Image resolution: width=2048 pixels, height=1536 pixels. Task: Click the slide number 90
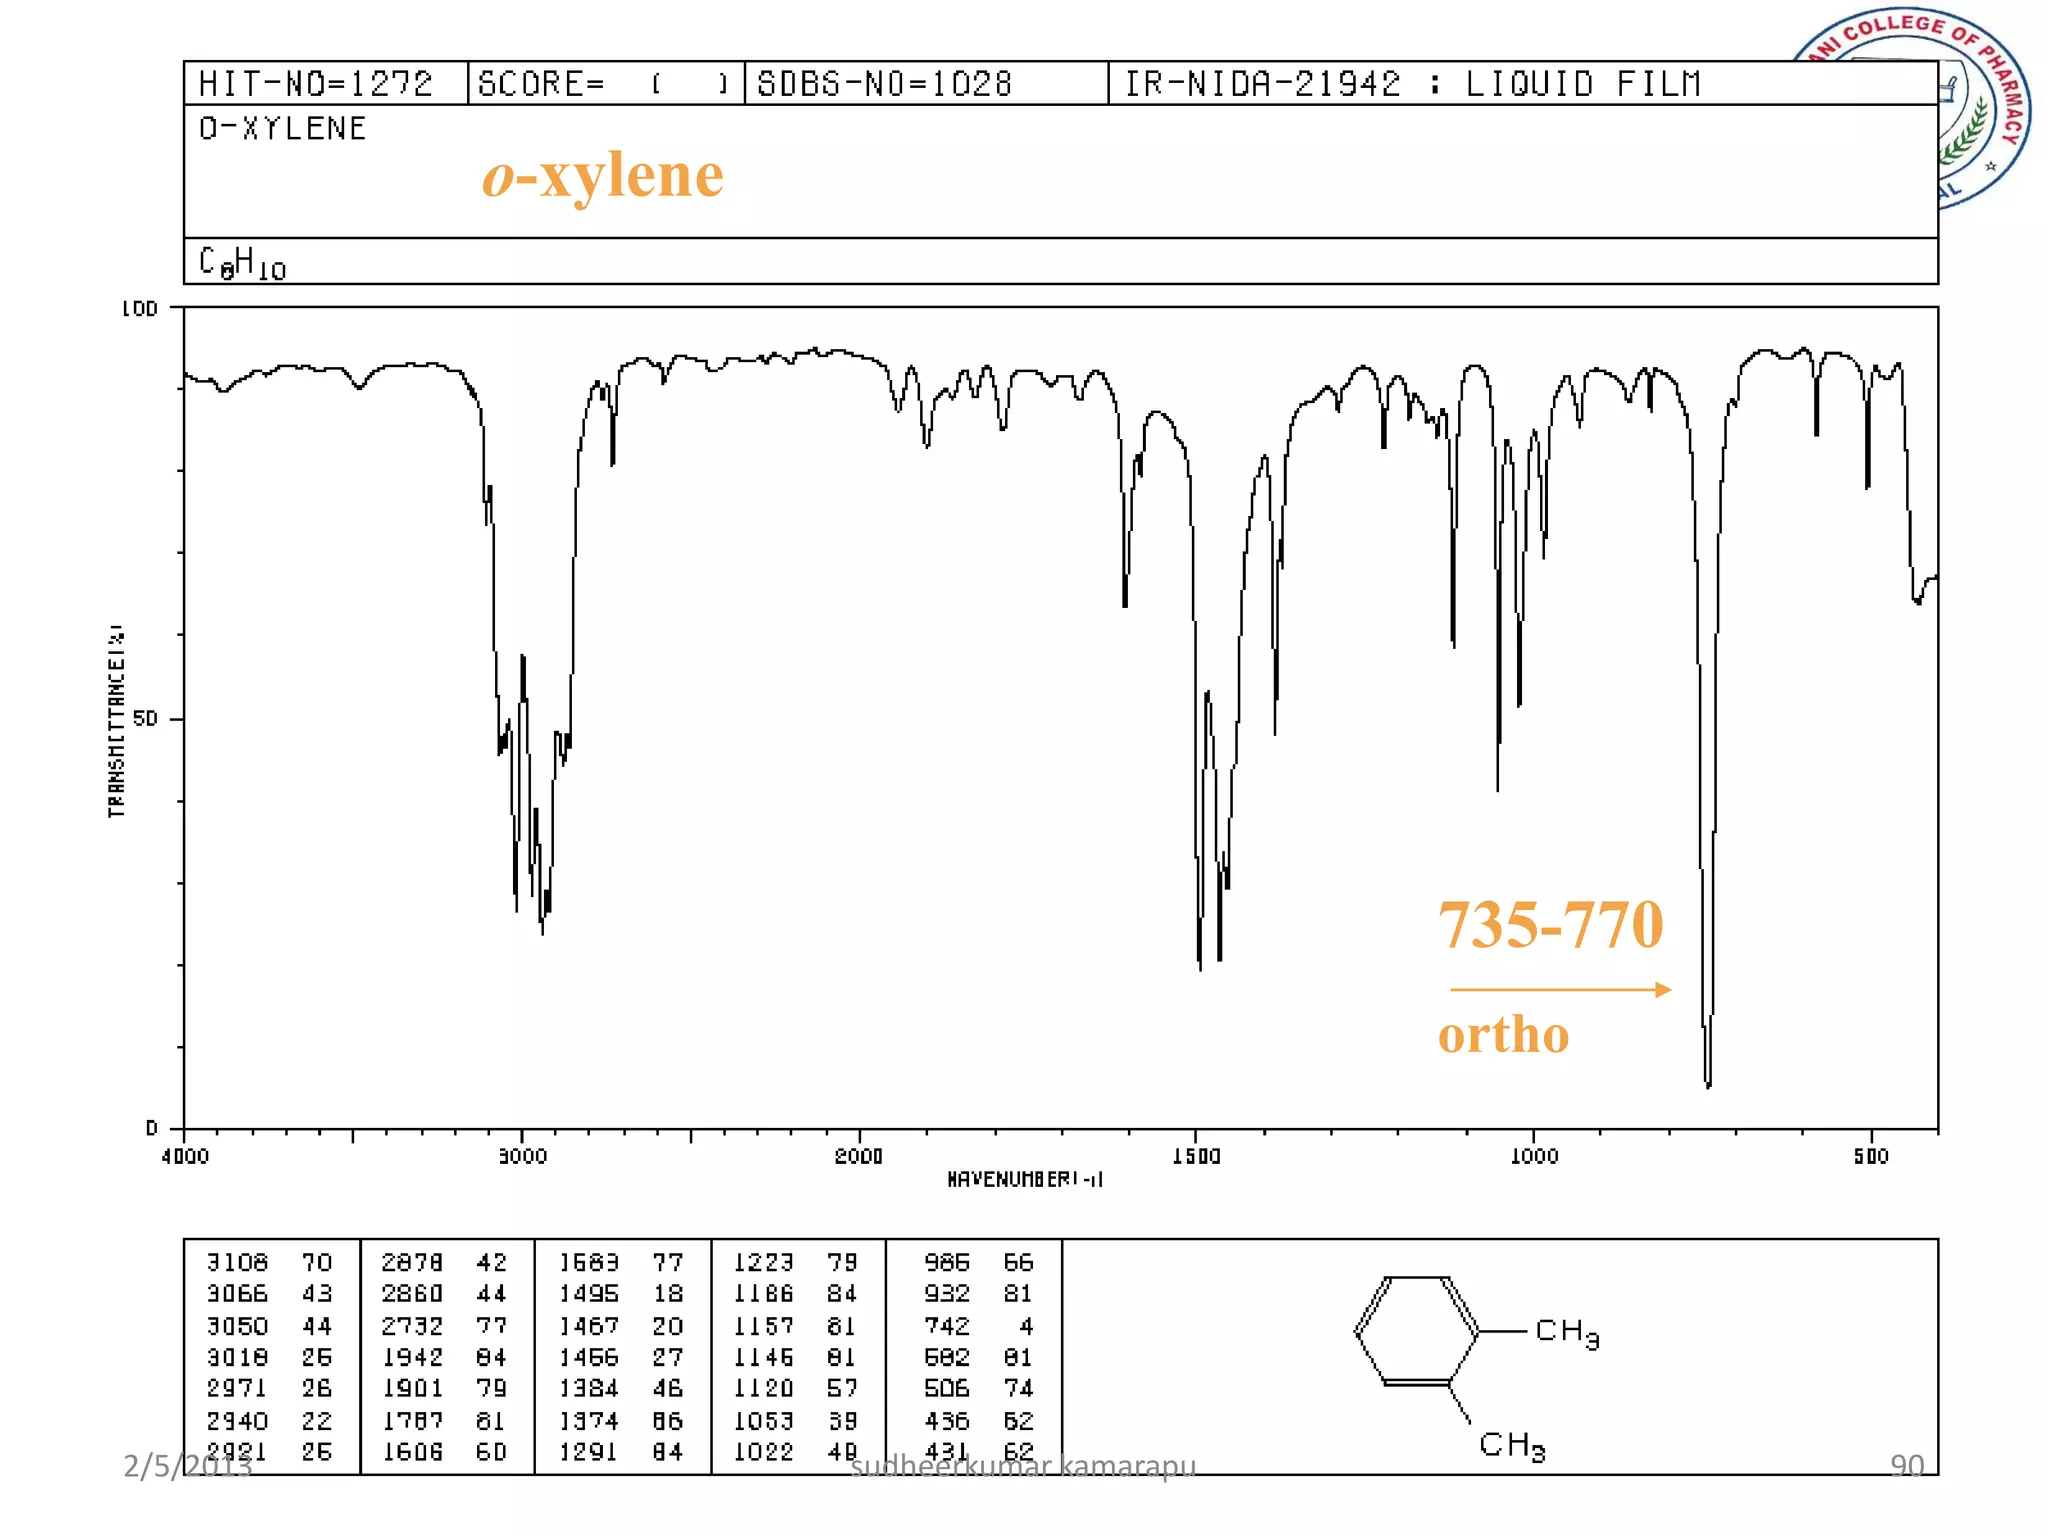pos(1907,1466)
